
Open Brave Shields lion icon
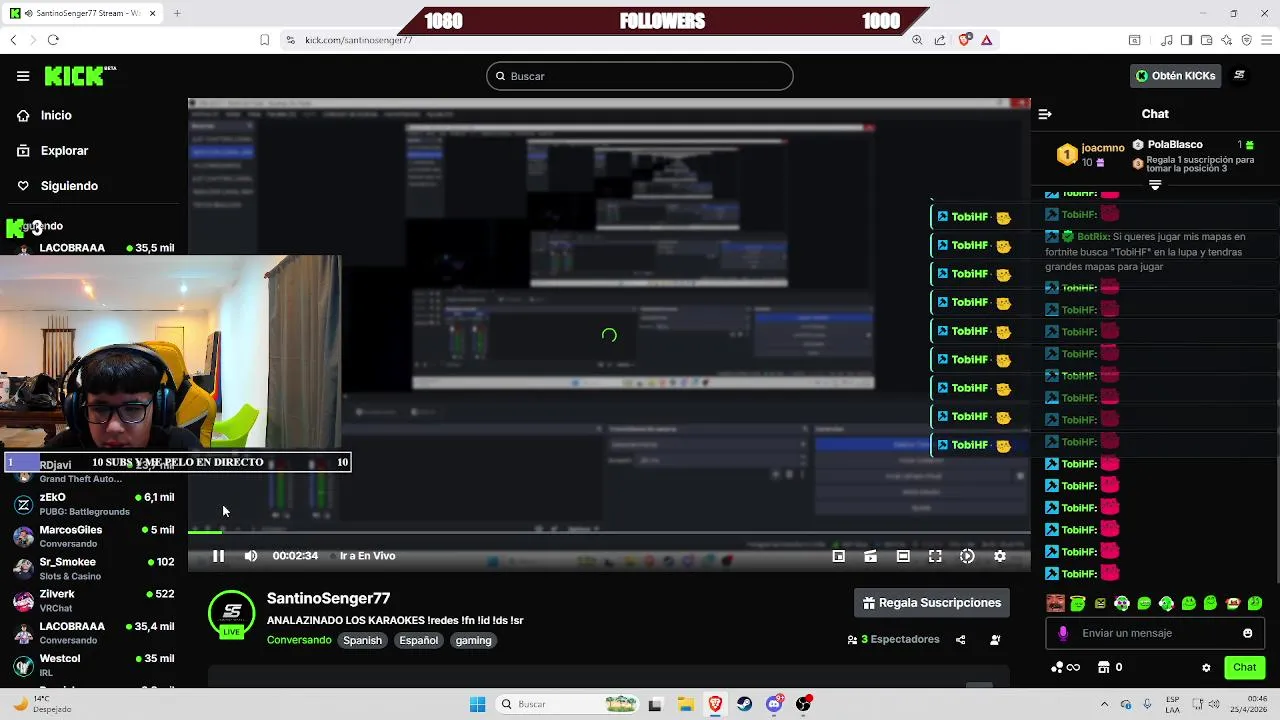pyautogui.click(x=964, y=40)
